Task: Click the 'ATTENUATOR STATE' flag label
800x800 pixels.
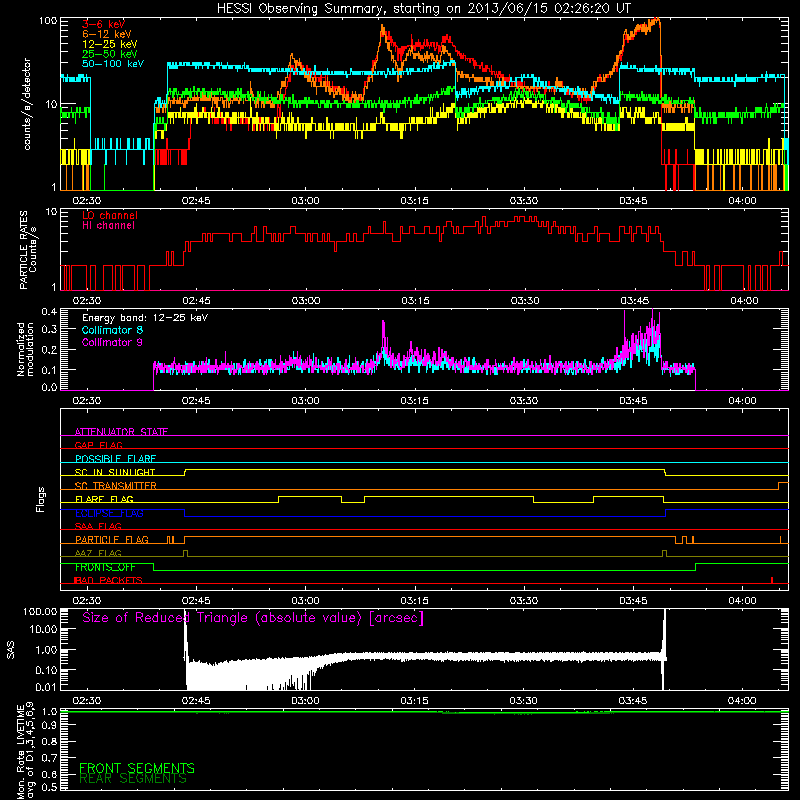Action: click(121, 432)
